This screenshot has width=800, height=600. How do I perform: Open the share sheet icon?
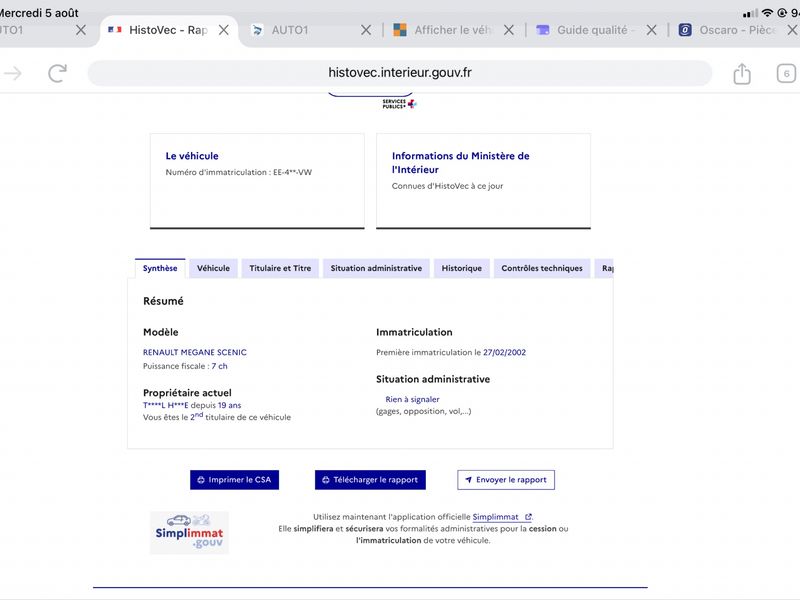coord(742,73)
